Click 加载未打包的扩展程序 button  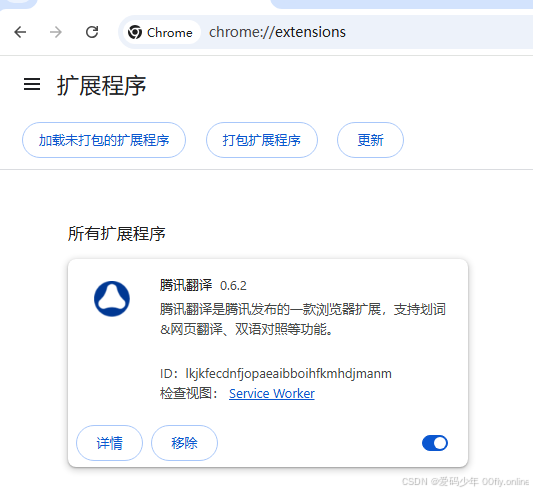(x=104, y=140)
